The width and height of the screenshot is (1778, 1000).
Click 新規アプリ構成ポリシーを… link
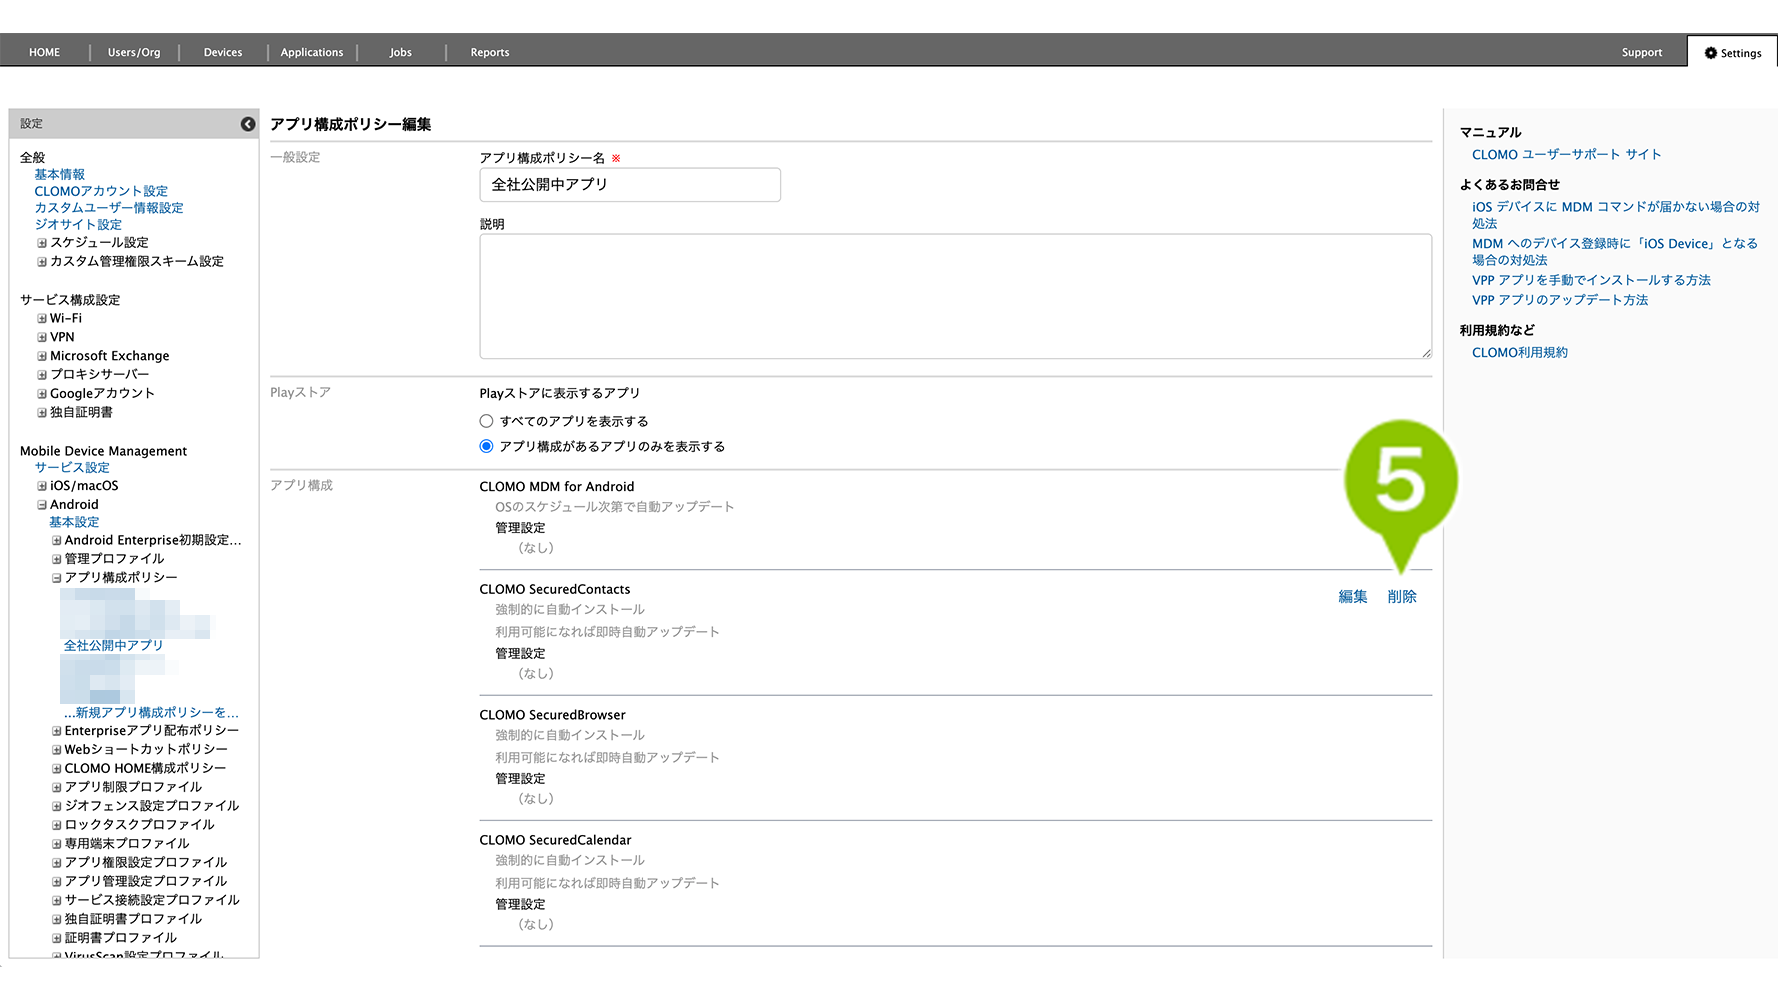[151, 713]
